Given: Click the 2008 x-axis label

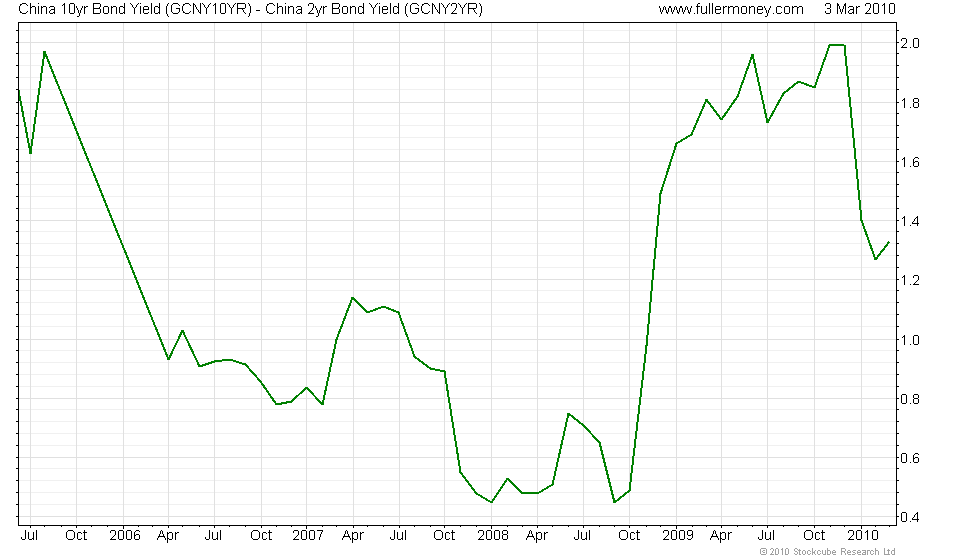Looking at the screenshot, I should 492,536.
